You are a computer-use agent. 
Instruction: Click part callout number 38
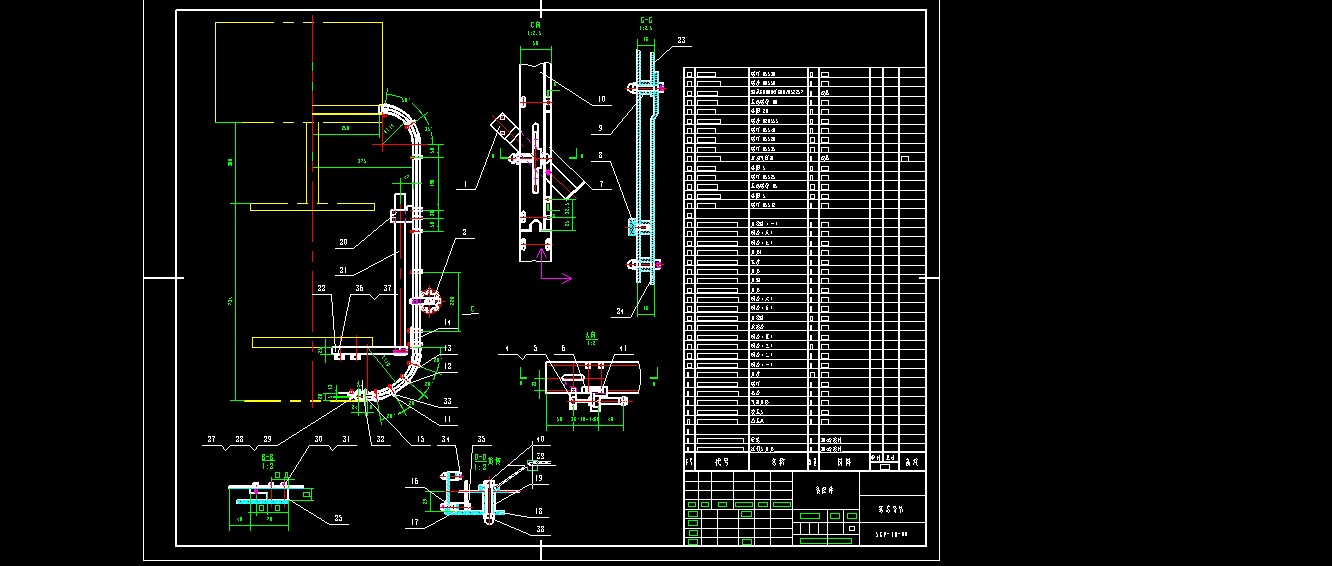pos(539,529)
